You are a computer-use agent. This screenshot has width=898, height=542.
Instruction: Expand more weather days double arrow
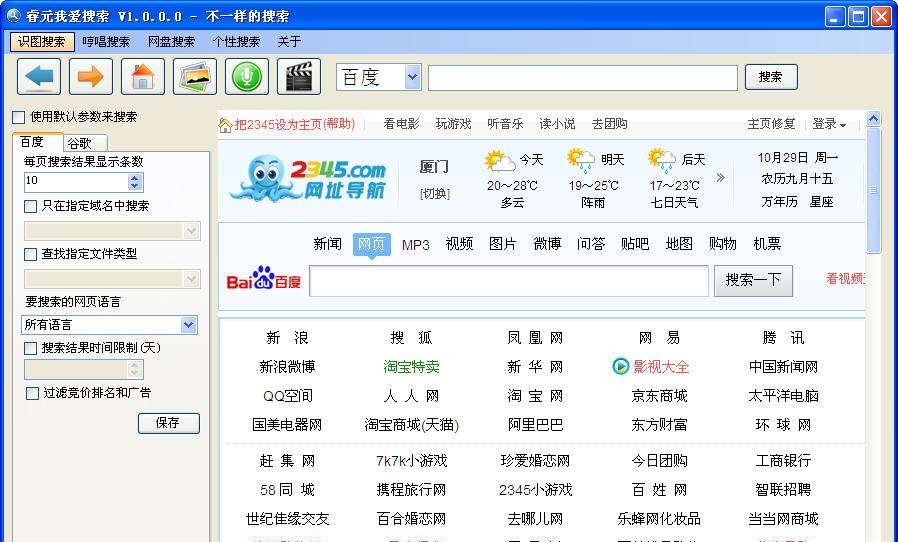(720, 178)
